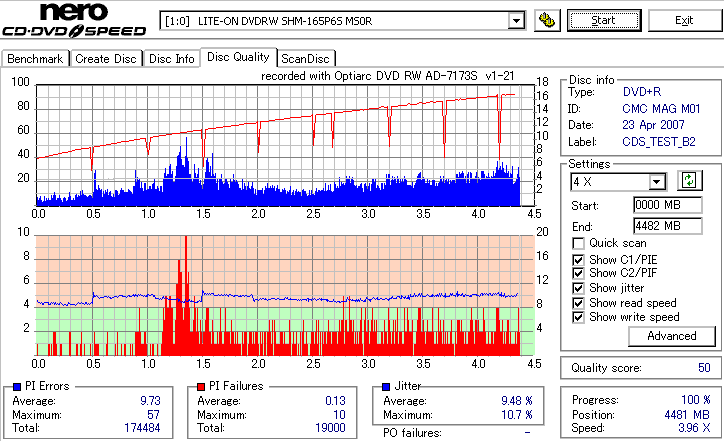Click Jitter average 9.48 %
This screenshot has height=441, width=724.
point(517,401)
